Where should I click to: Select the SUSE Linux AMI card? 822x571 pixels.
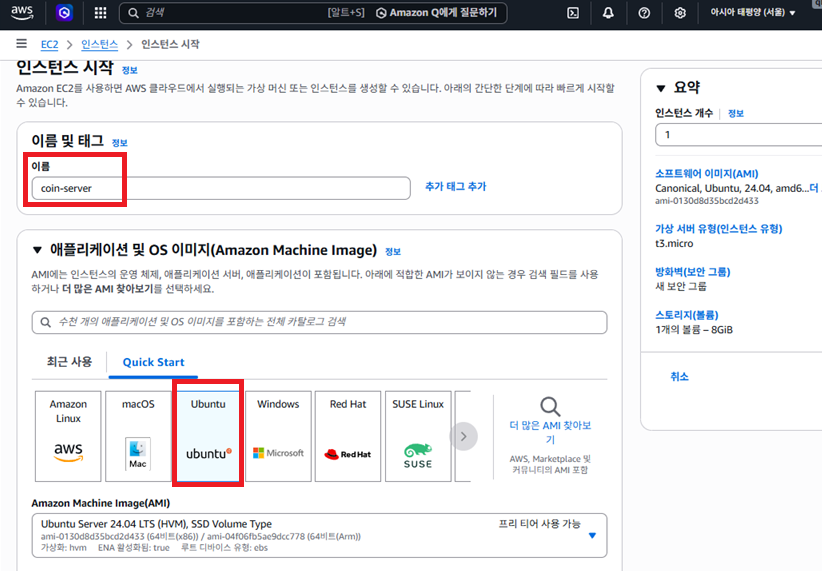click(418, 436)
